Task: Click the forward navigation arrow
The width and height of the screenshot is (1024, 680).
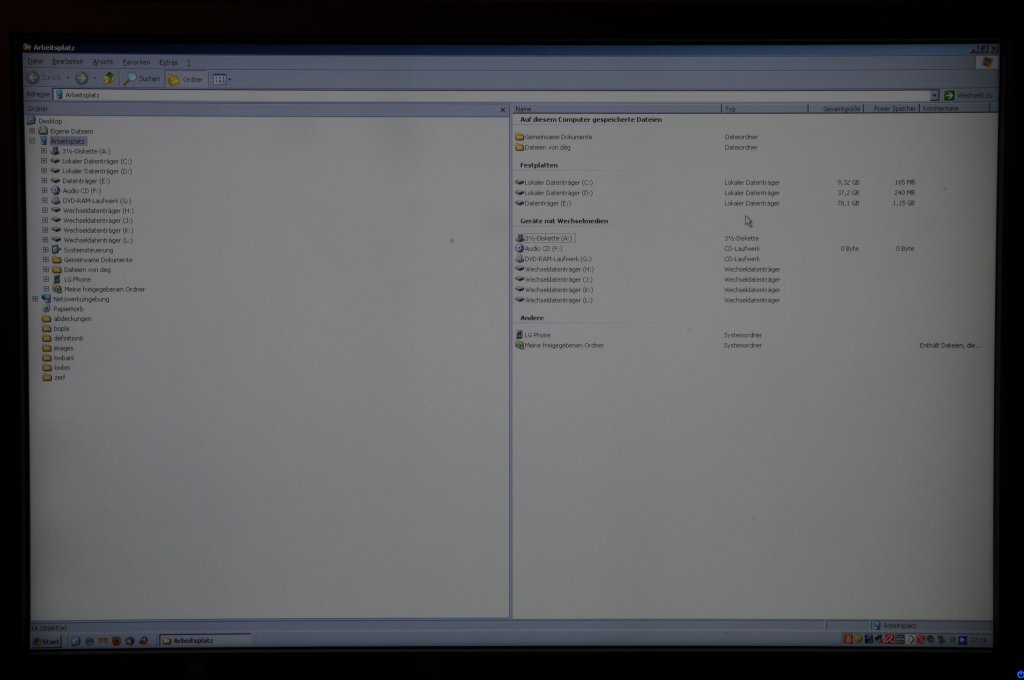Action: 82,78
